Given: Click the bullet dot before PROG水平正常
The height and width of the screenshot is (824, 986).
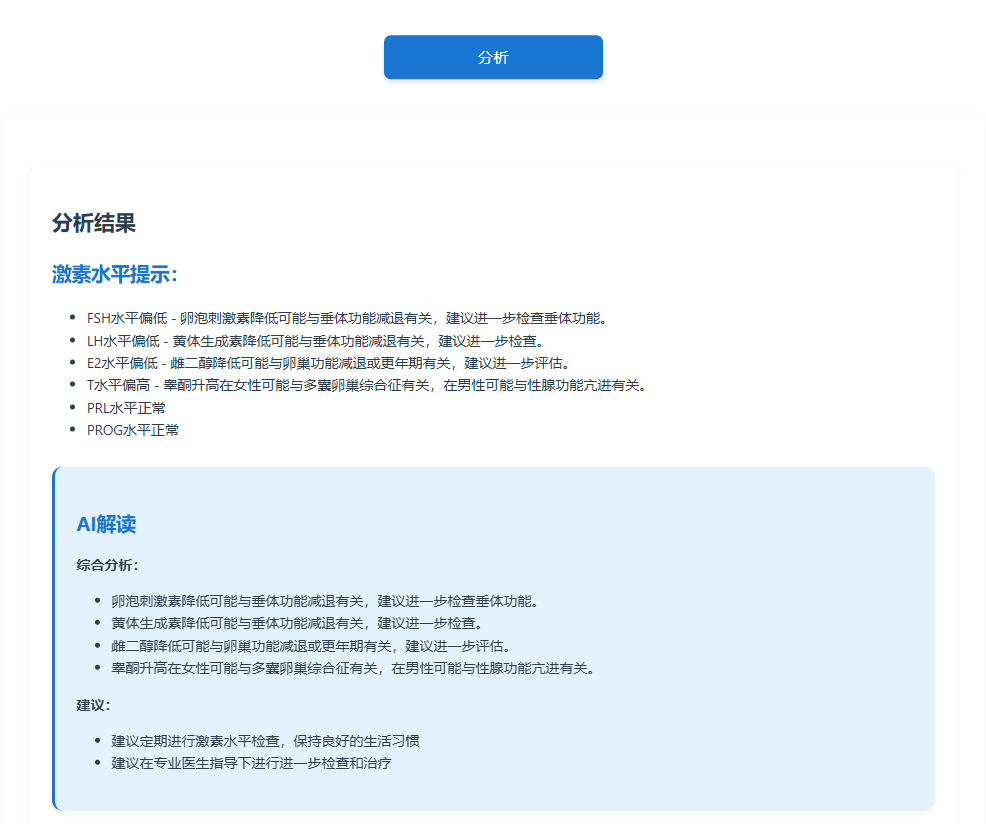Looking at the screenshot, I should pyautogui.click(x=72, y=430).
